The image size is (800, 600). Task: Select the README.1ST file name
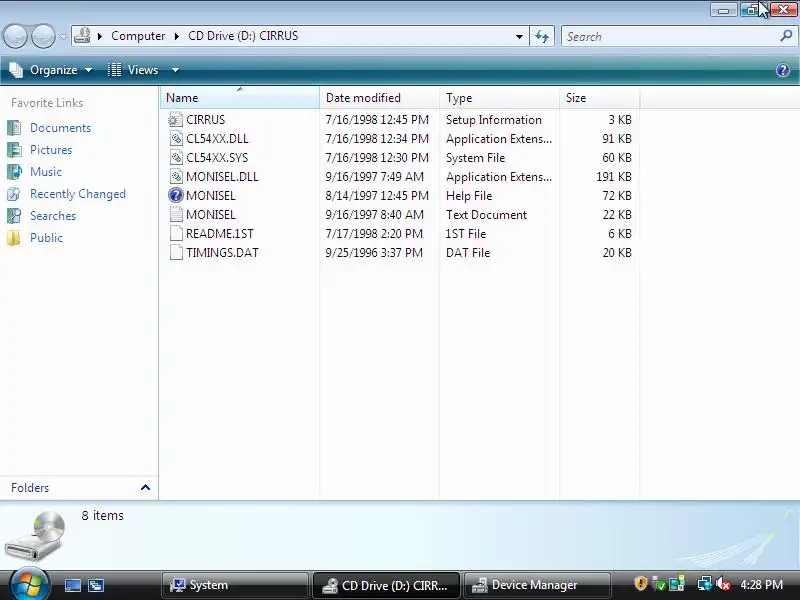[220, 234]
